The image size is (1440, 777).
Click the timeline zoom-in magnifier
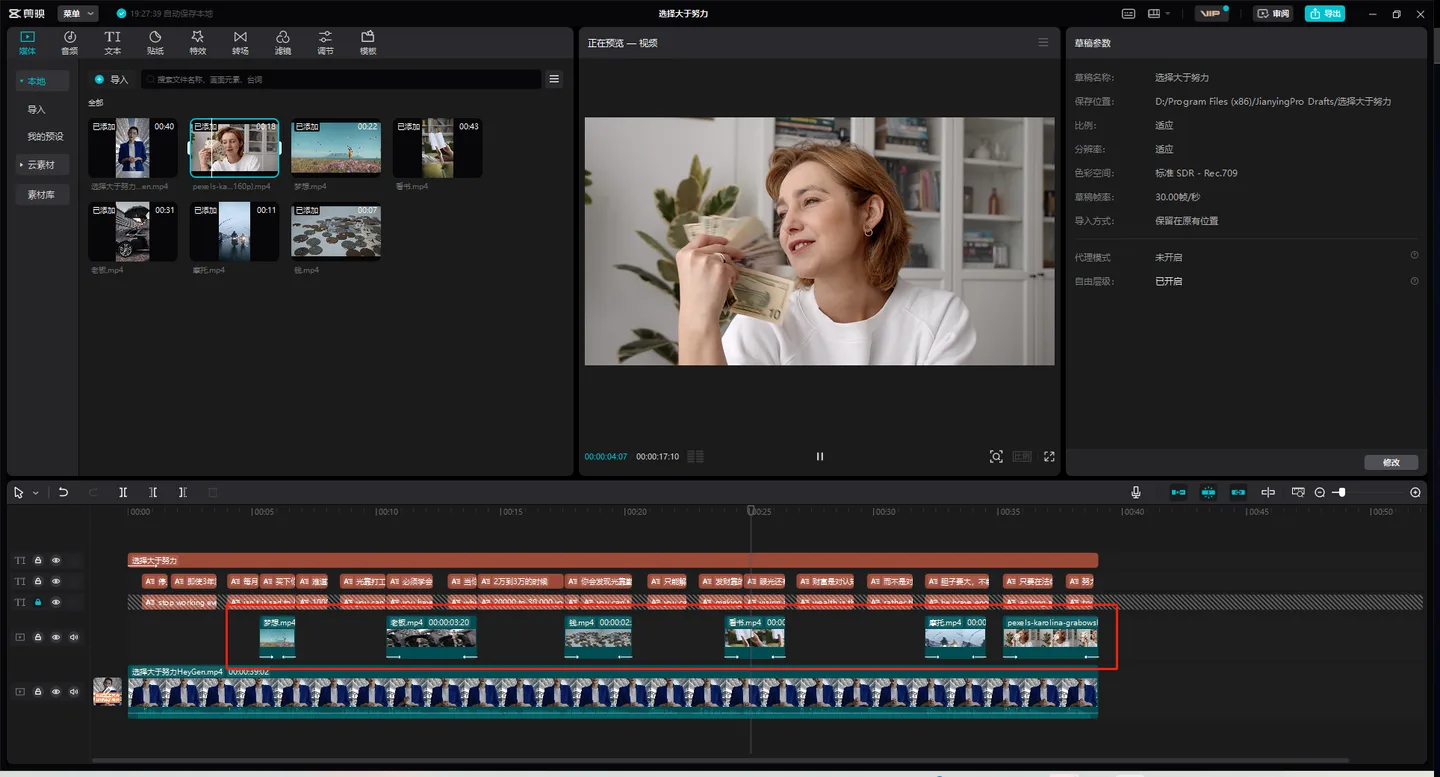coord(1415,492)
